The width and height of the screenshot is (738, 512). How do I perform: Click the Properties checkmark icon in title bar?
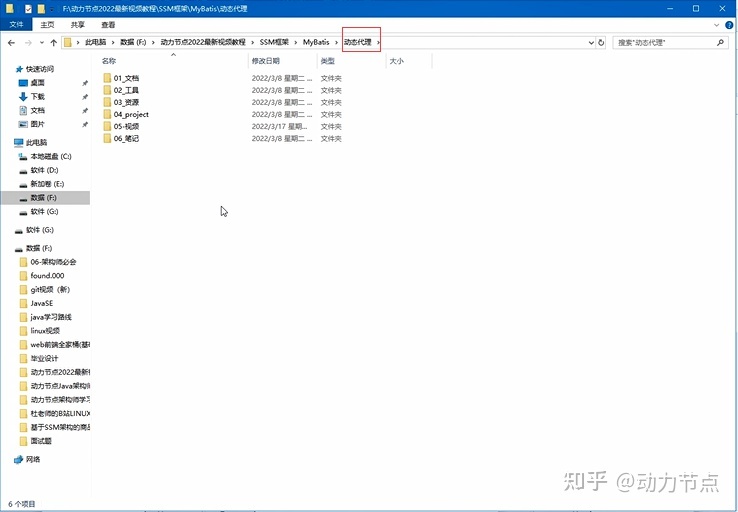coord(28,8)
